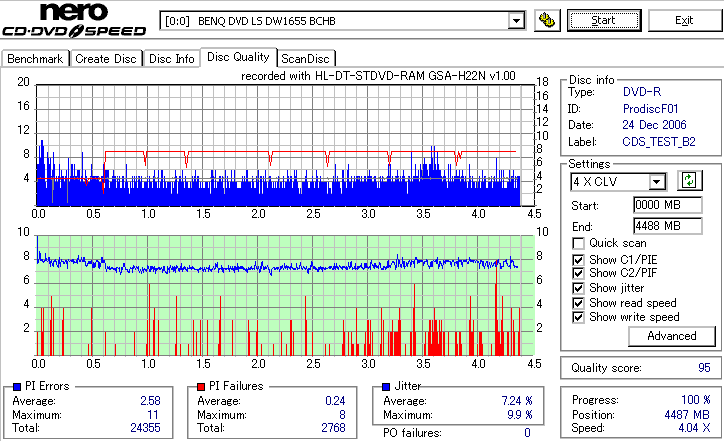
Task: Click Jitter average 7.24 %
Action: pyautogui.click(x=517, y=400)
